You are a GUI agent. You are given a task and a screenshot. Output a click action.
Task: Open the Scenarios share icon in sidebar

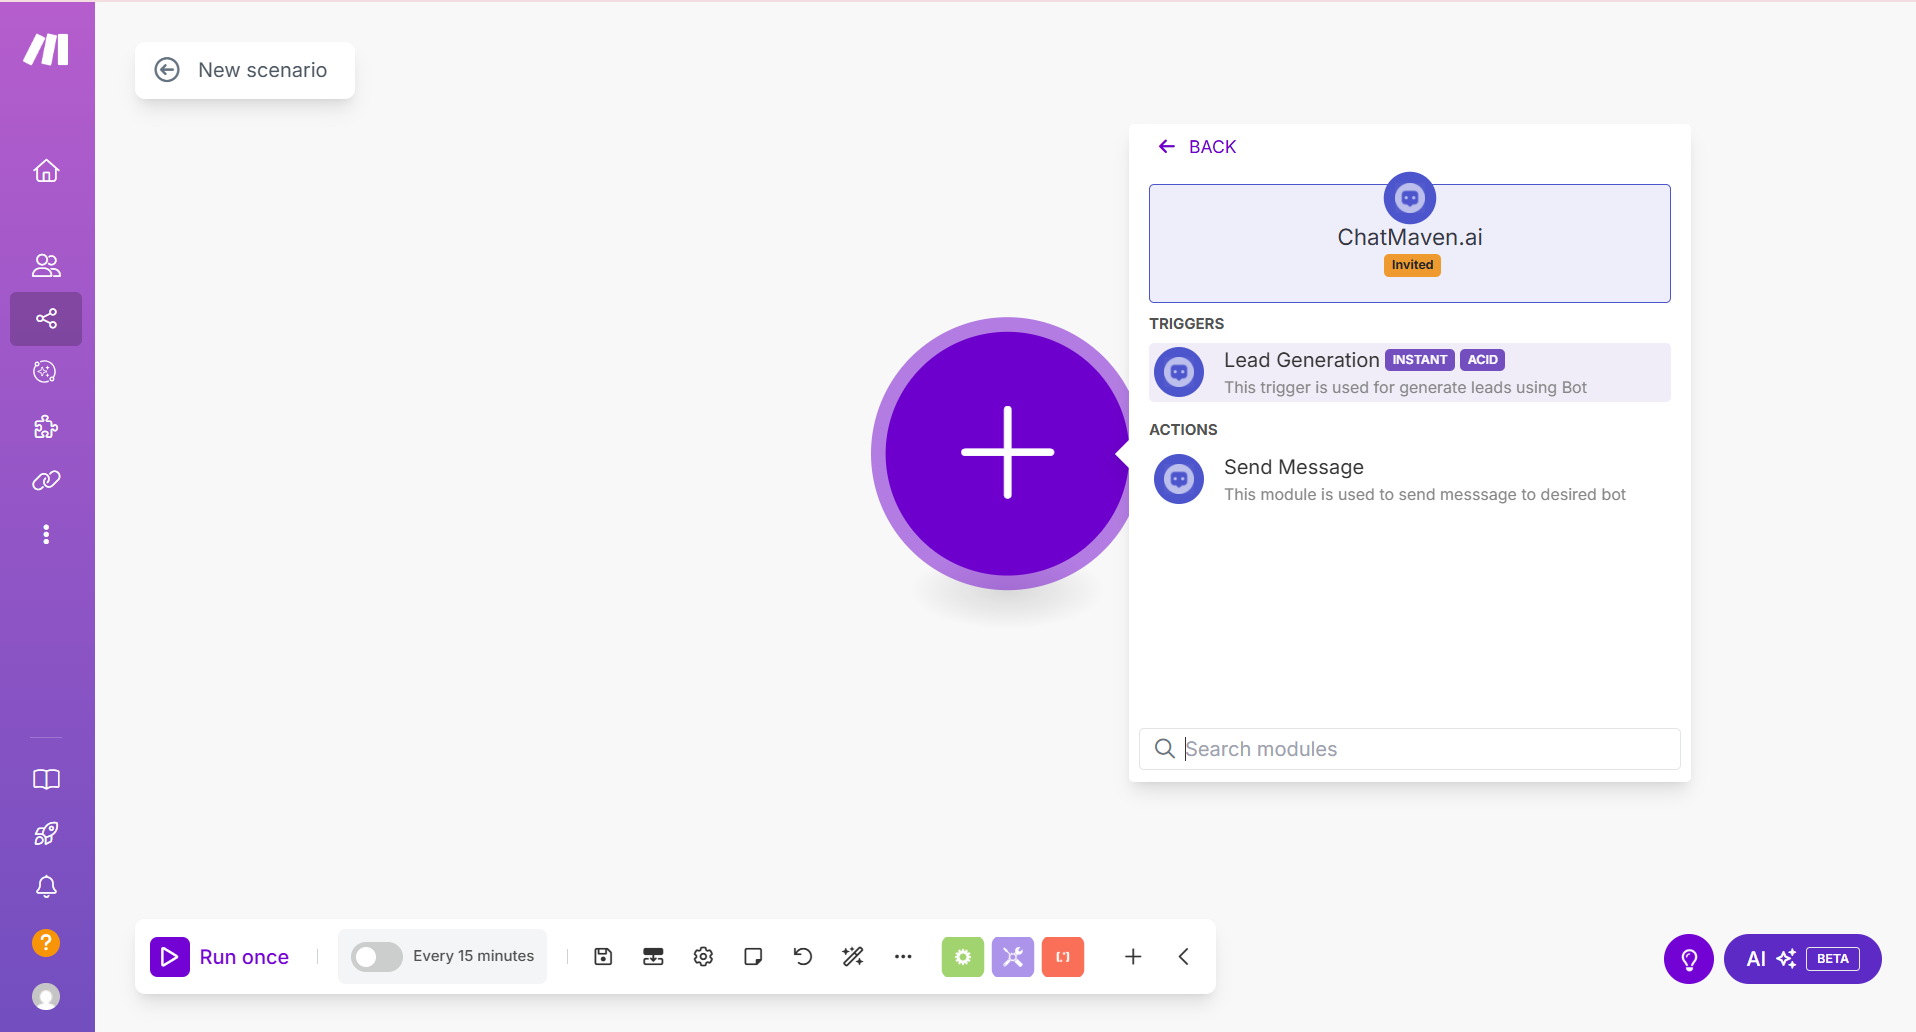pyautogui.click(x=46, y=319)
